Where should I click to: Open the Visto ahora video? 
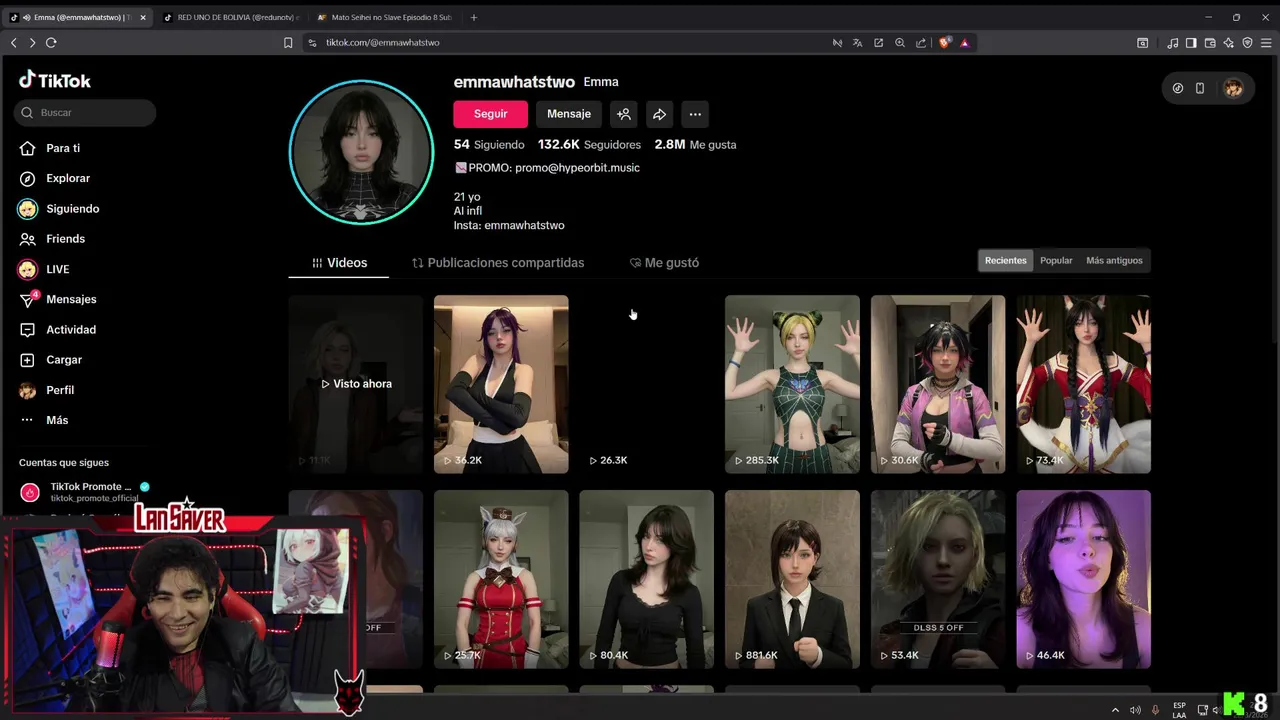coord(356,384)
